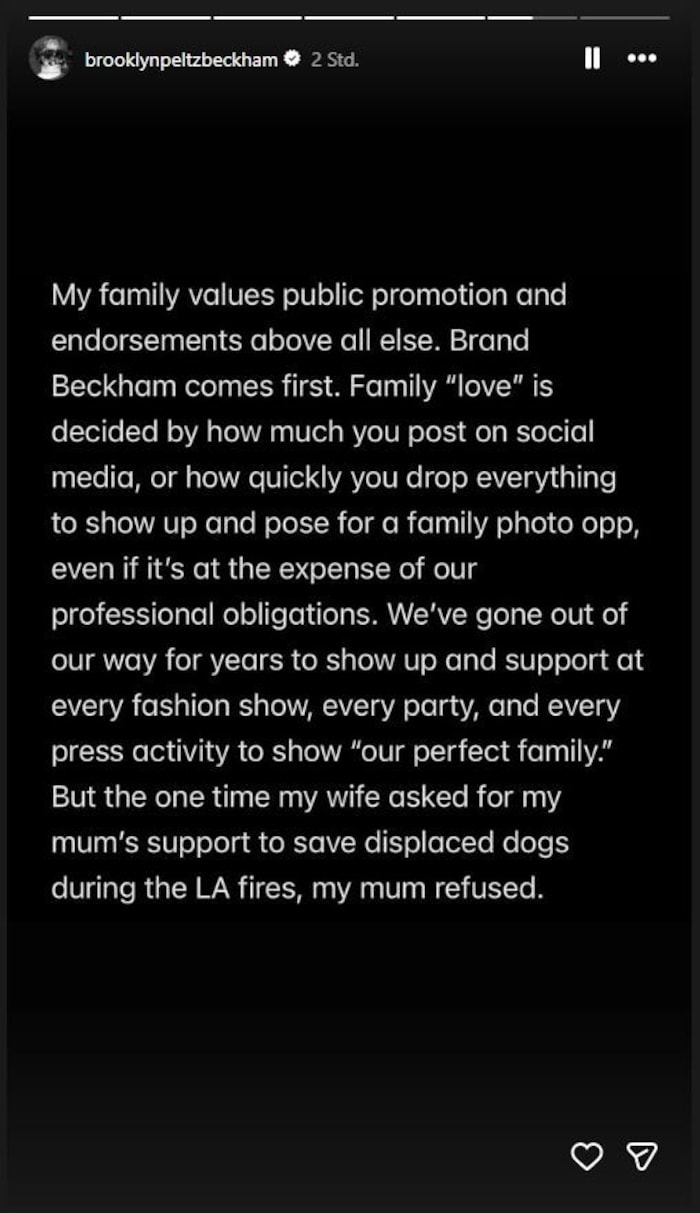Image resolution: width=700 pixels, height=1213 pixels.
Task: Open brooklynpeltzbeckham's profile picture
Action: point(50,59)
